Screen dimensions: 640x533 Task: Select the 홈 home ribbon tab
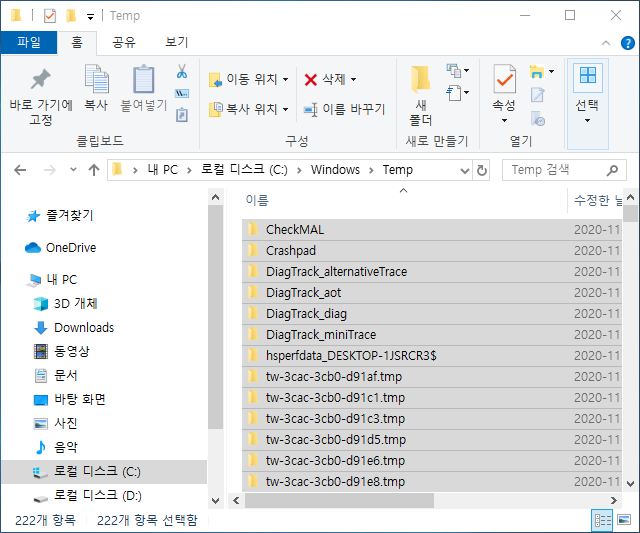(x=77, y=42)
